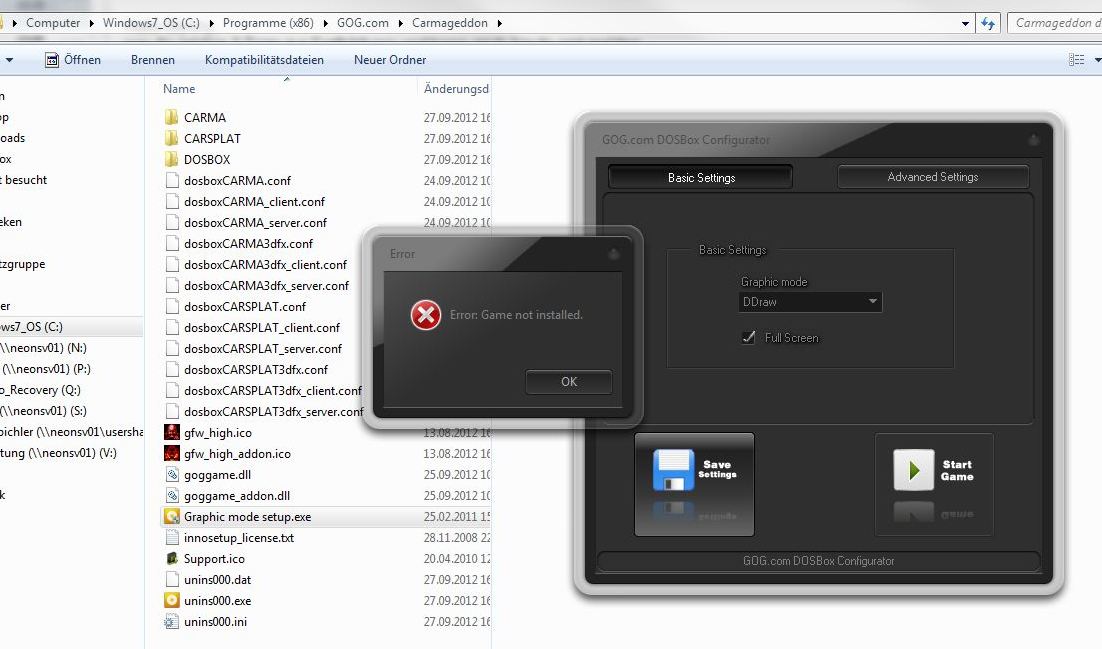Toggle the Full Screen checkbox

(x=748, y=338)
